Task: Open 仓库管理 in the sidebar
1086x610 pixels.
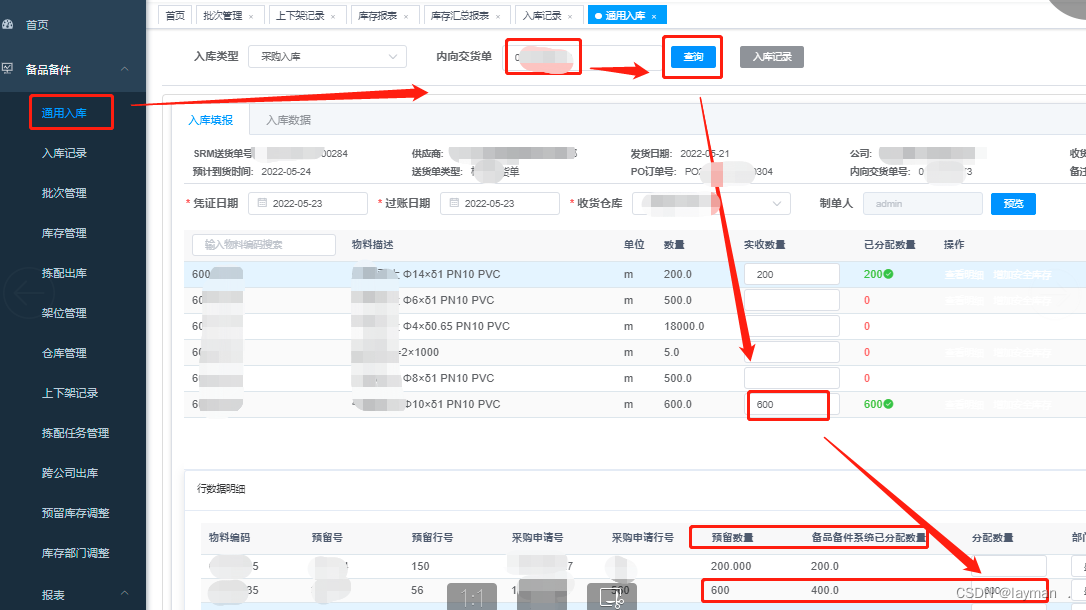Action: click(64, 353)
